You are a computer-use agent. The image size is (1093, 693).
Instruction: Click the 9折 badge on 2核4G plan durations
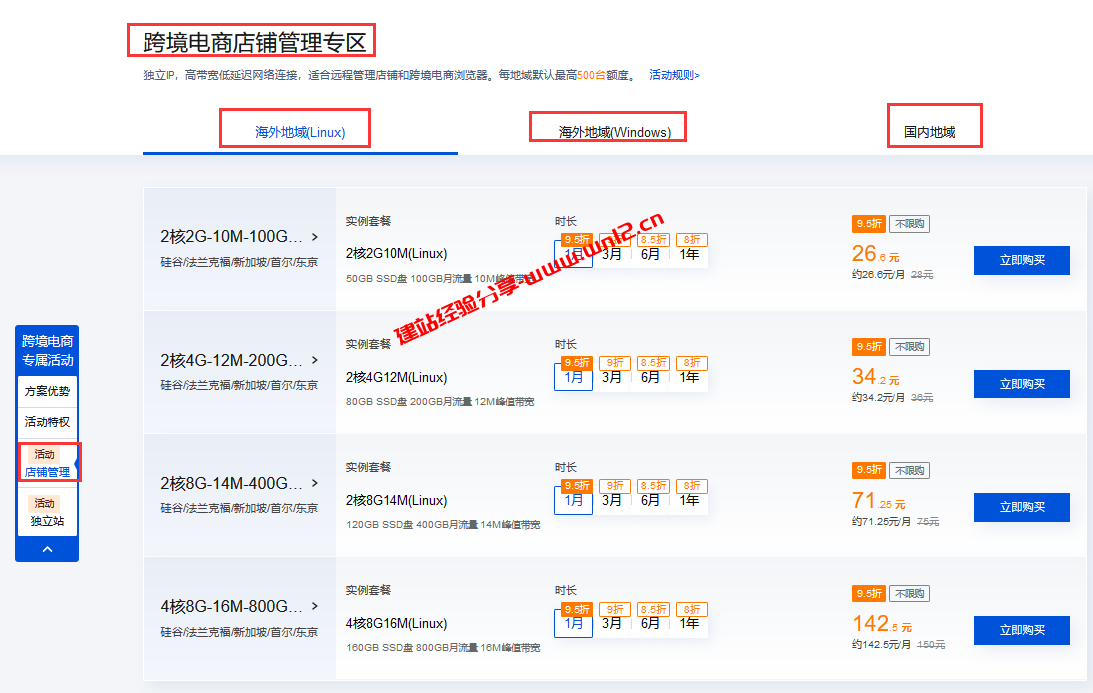click(x=614, y=362)
